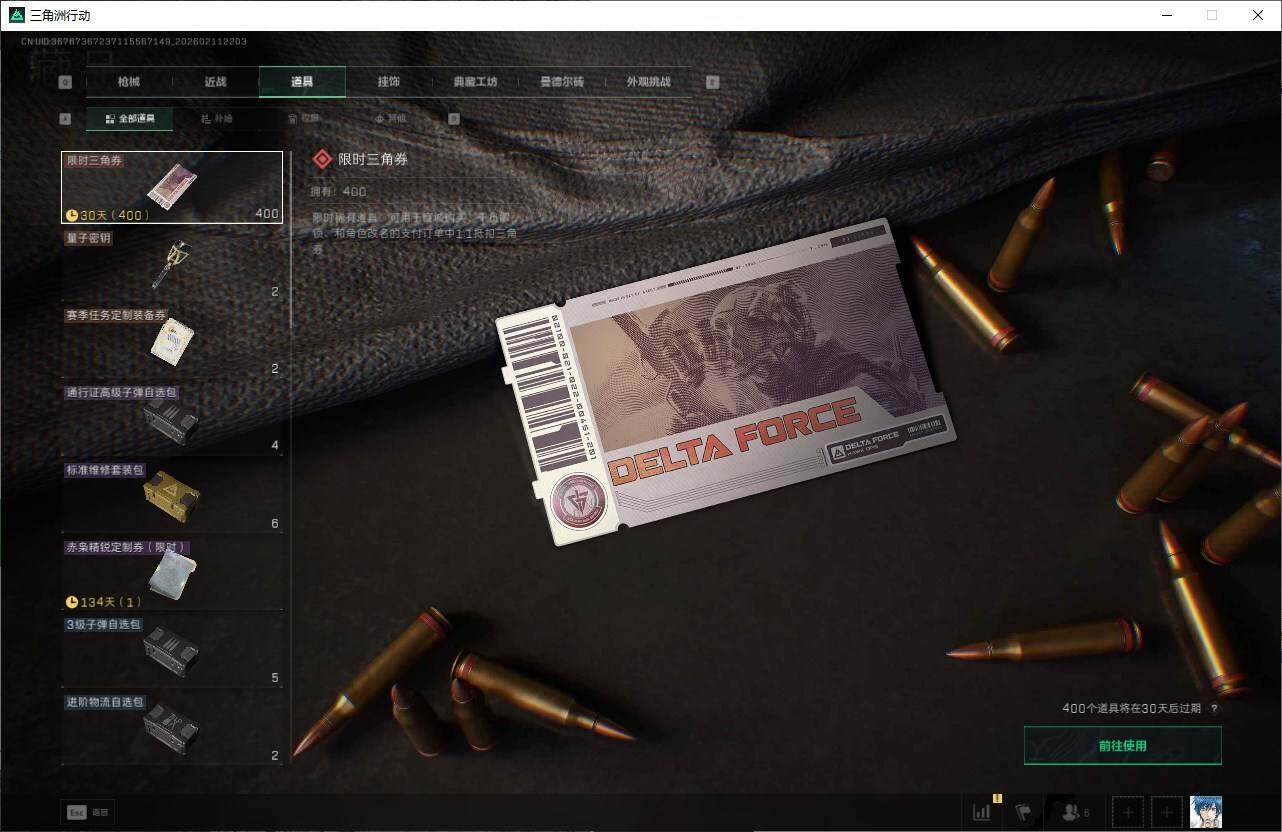Screen dimensions: 1282x832
Task: Switch to the 外观挑战 tab
Action: coord(648,82)
